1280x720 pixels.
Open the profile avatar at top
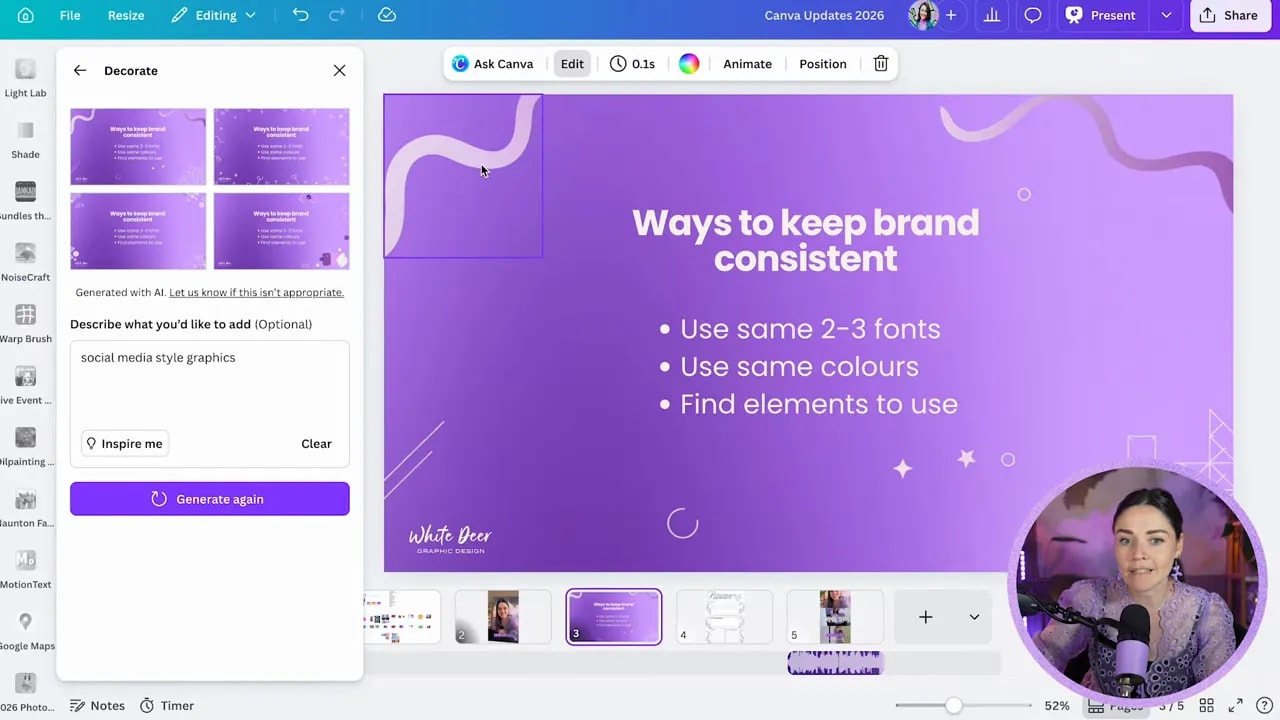pyautogui.click(x=923, y=15)
